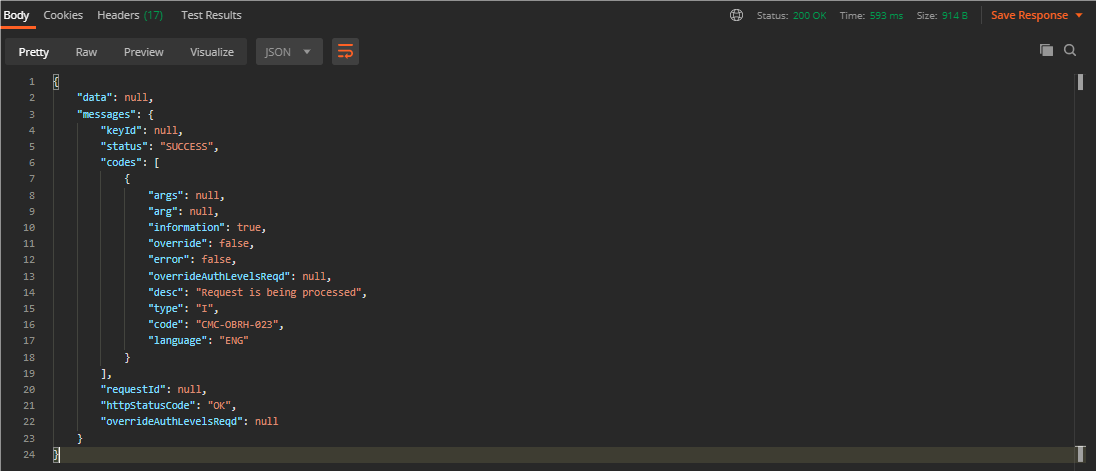Copy response using the copy icon
The width and height of the screenshot is (1096, 471).
click(x=1046, y=50)
